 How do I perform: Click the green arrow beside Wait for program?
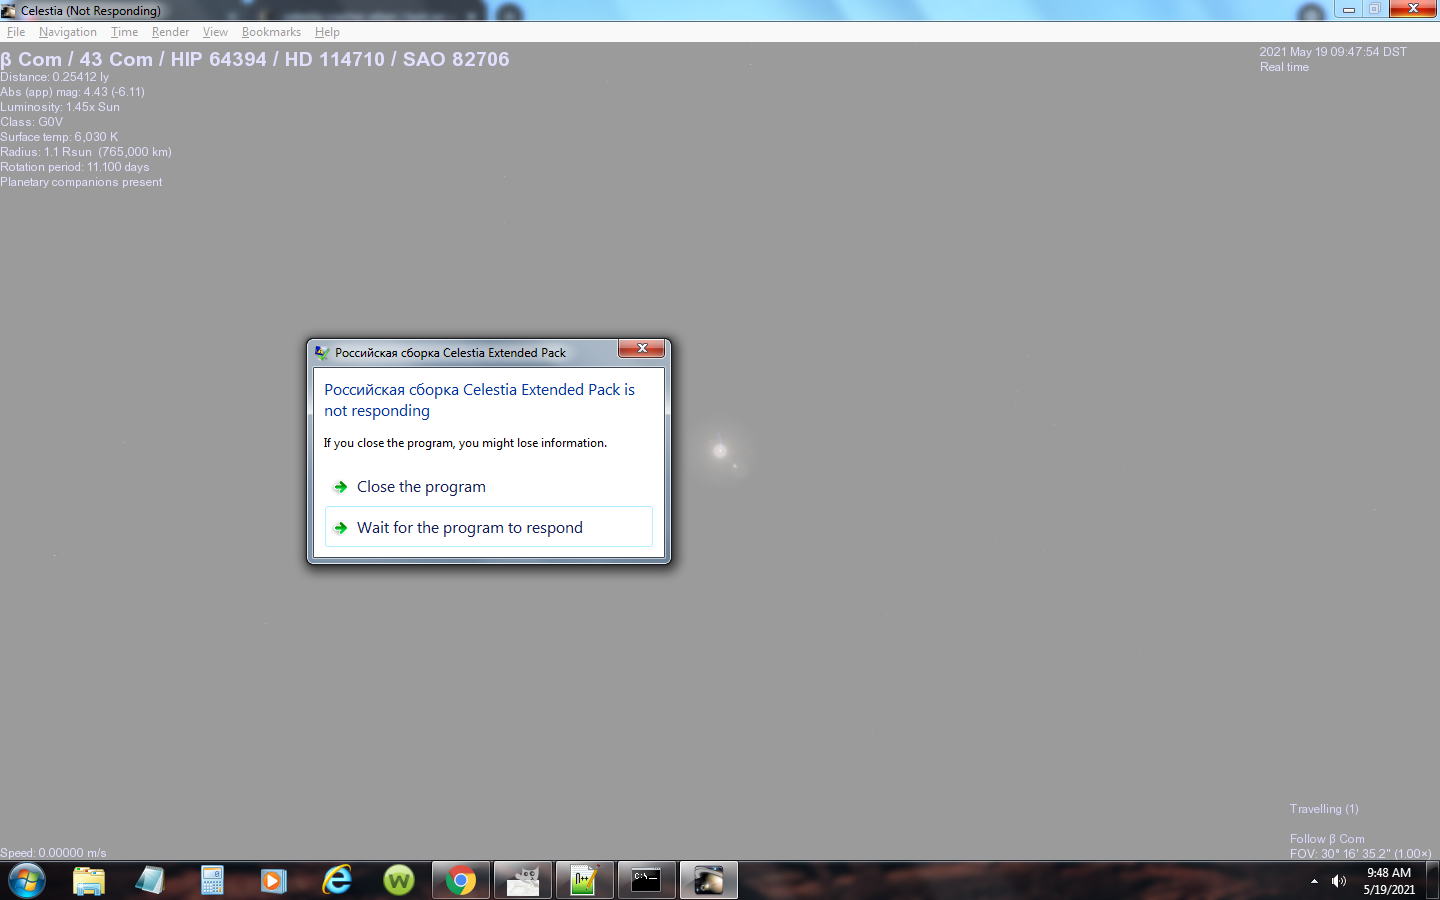341,528
